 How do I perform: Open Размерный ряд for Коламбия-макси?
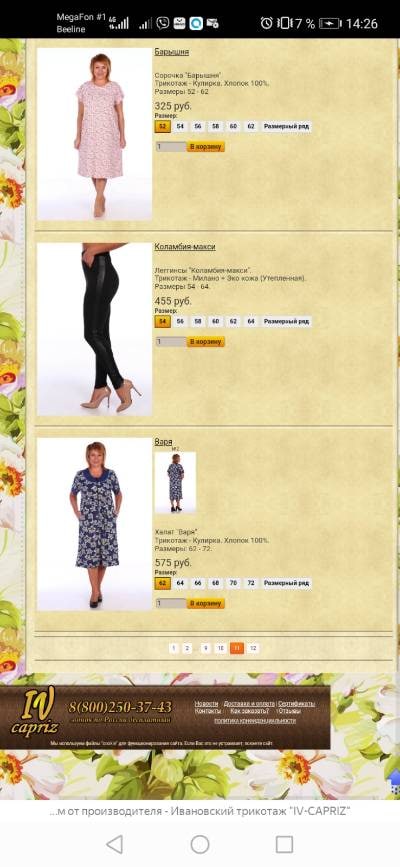point(286,321)
